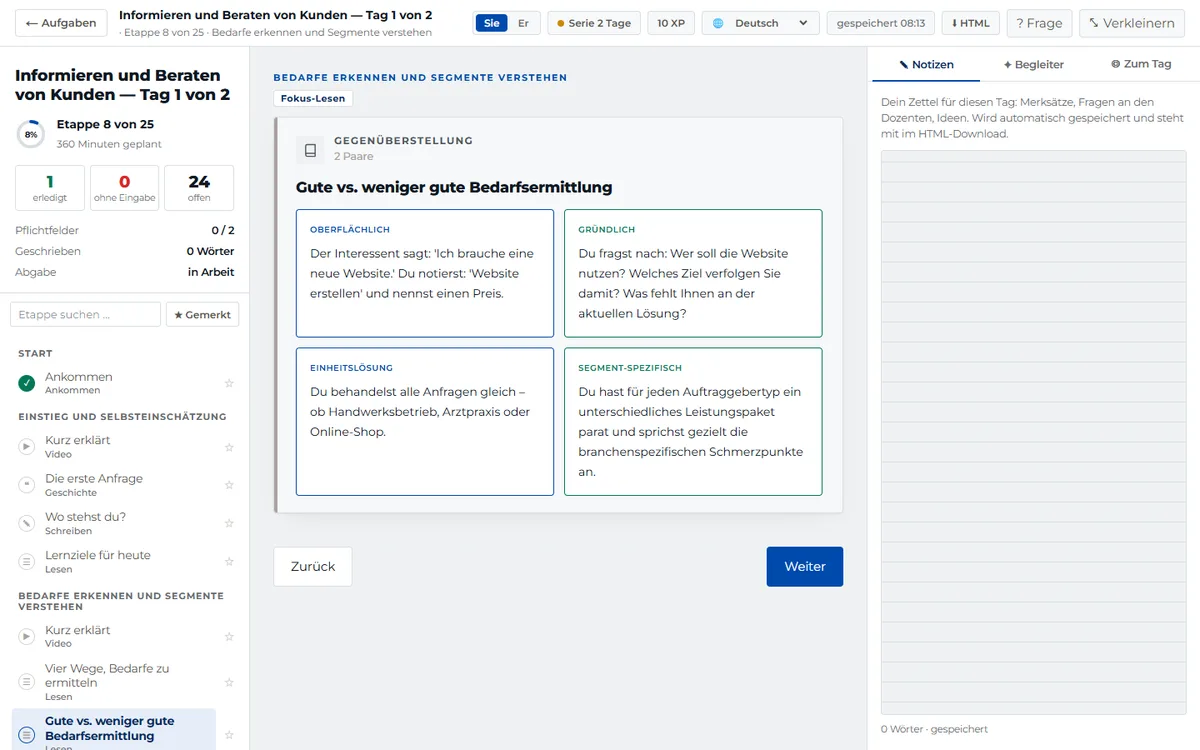Click pencil icon of Wo stehst du?
Viewport: 1200px width, 750px height.
(27, 523)
